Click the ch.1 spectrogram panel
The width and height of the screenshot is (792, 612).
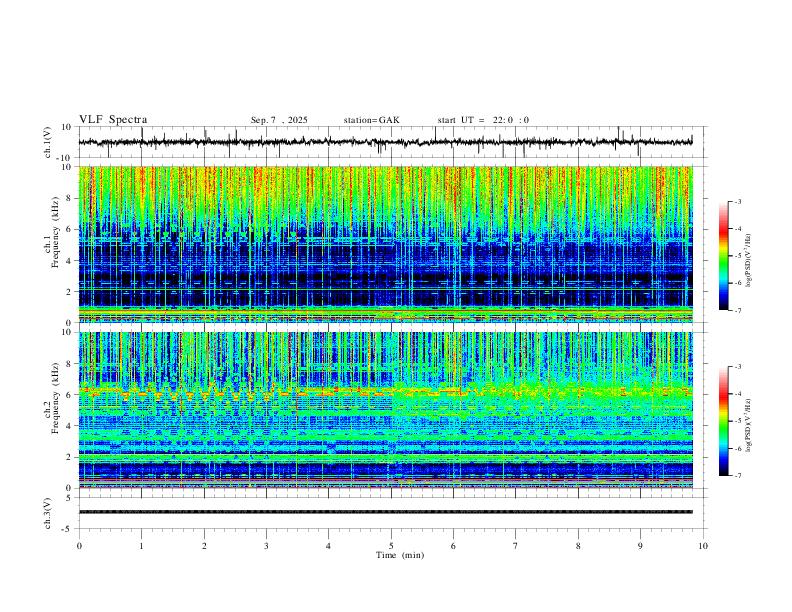(386, 244)
